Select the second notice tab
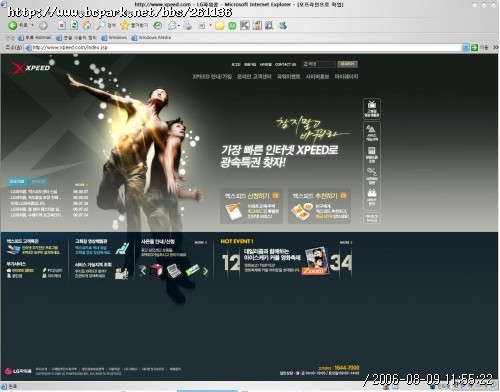This screenshot has width=500, height=392. click(x=38, y=182)
